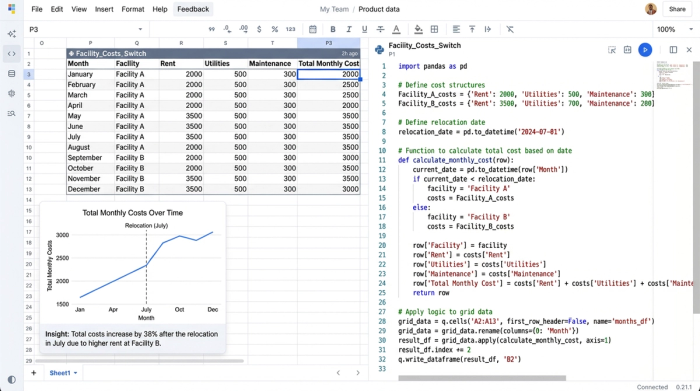
Task: Toggle underline formatting
Action: 364,29
